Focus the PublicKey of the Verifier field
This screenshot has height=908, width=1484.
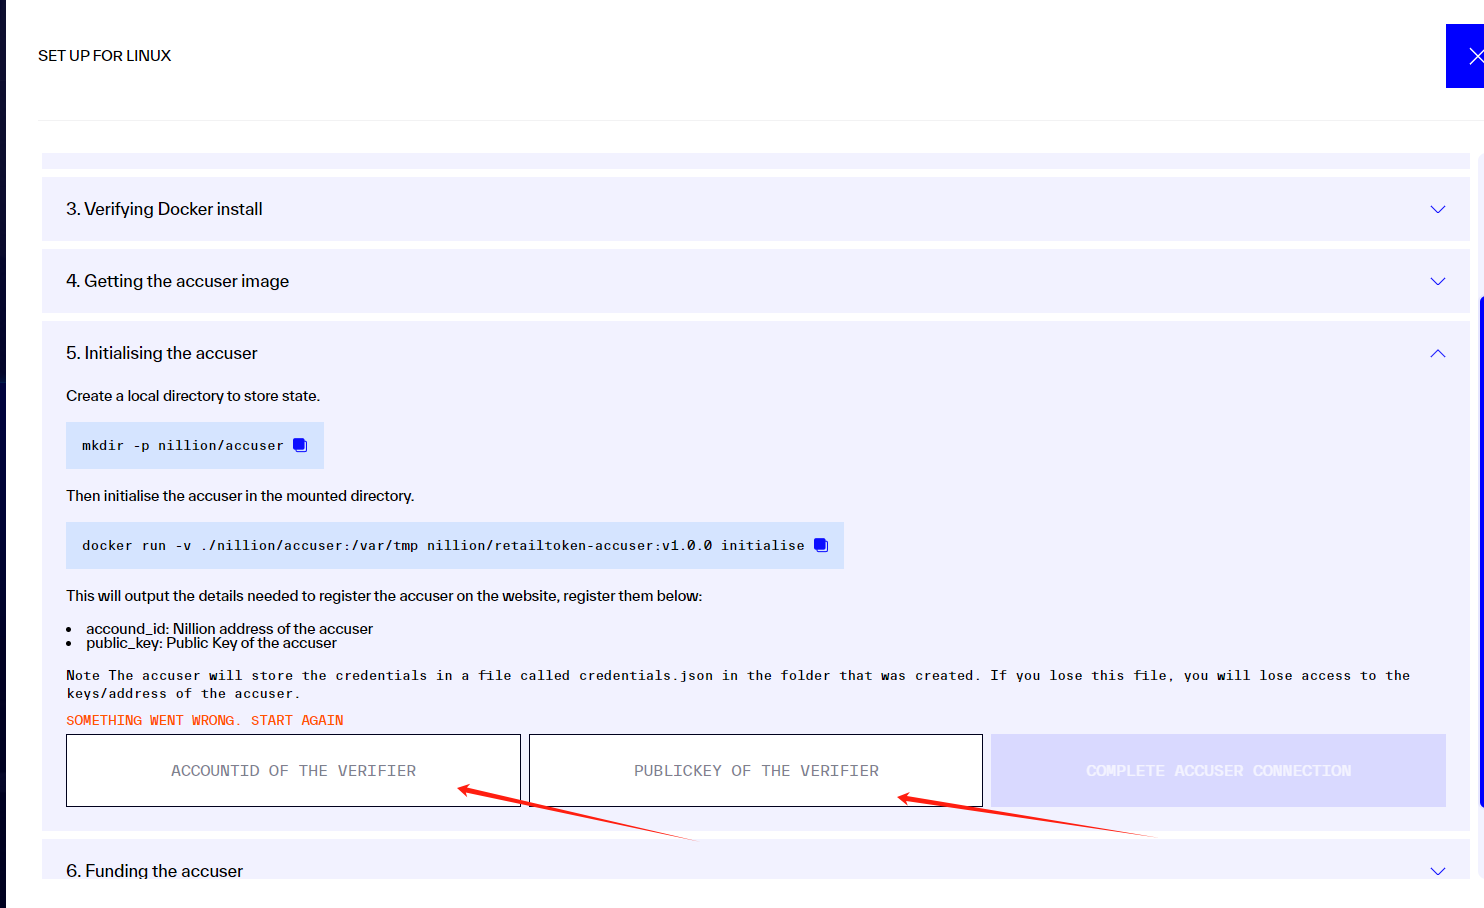[x=756, y=771]
